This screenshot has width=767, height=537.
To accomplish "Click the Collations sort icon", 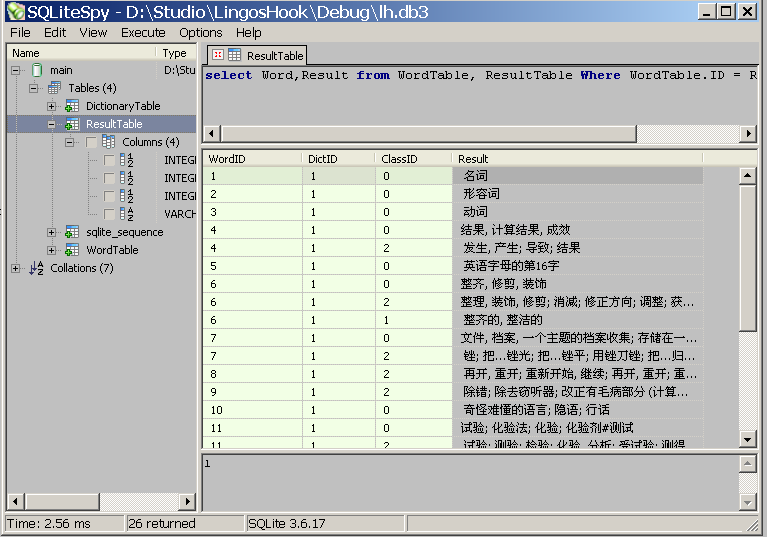I will point(37,268).
